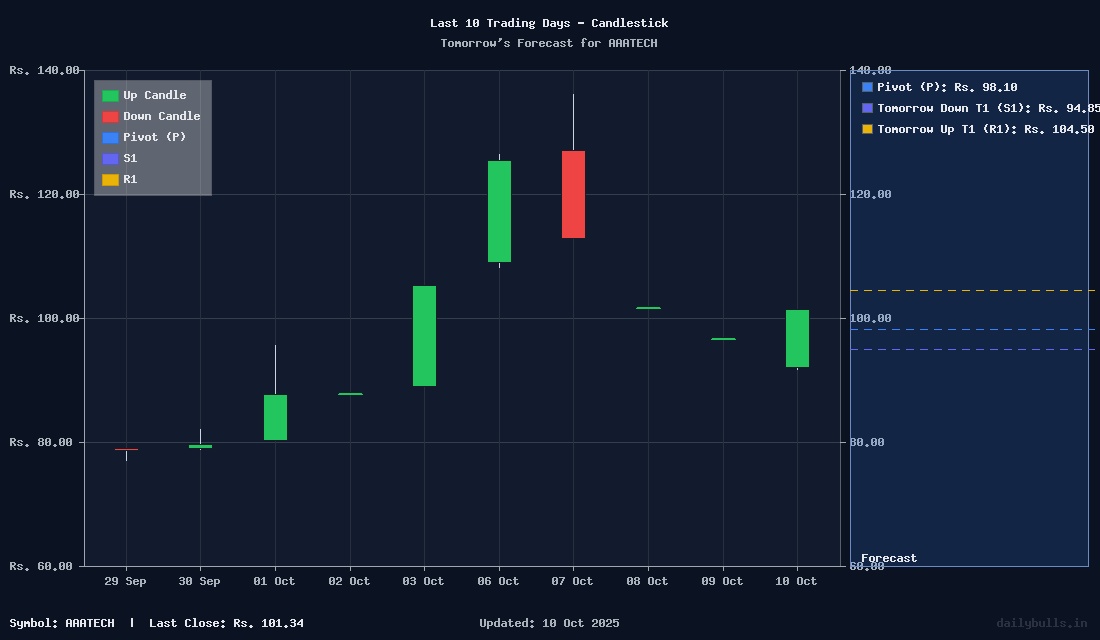Viewport: 1100px width, 640px height.
Task: Click the 29 Sep date axis label
Action: click(125, 581)
